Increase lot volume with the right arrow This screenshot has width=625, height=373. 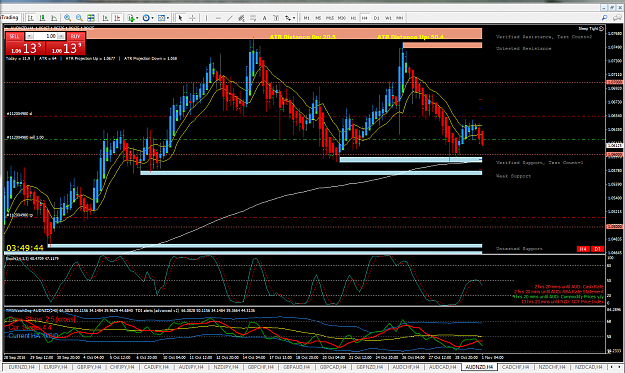[x=61, y=36]
